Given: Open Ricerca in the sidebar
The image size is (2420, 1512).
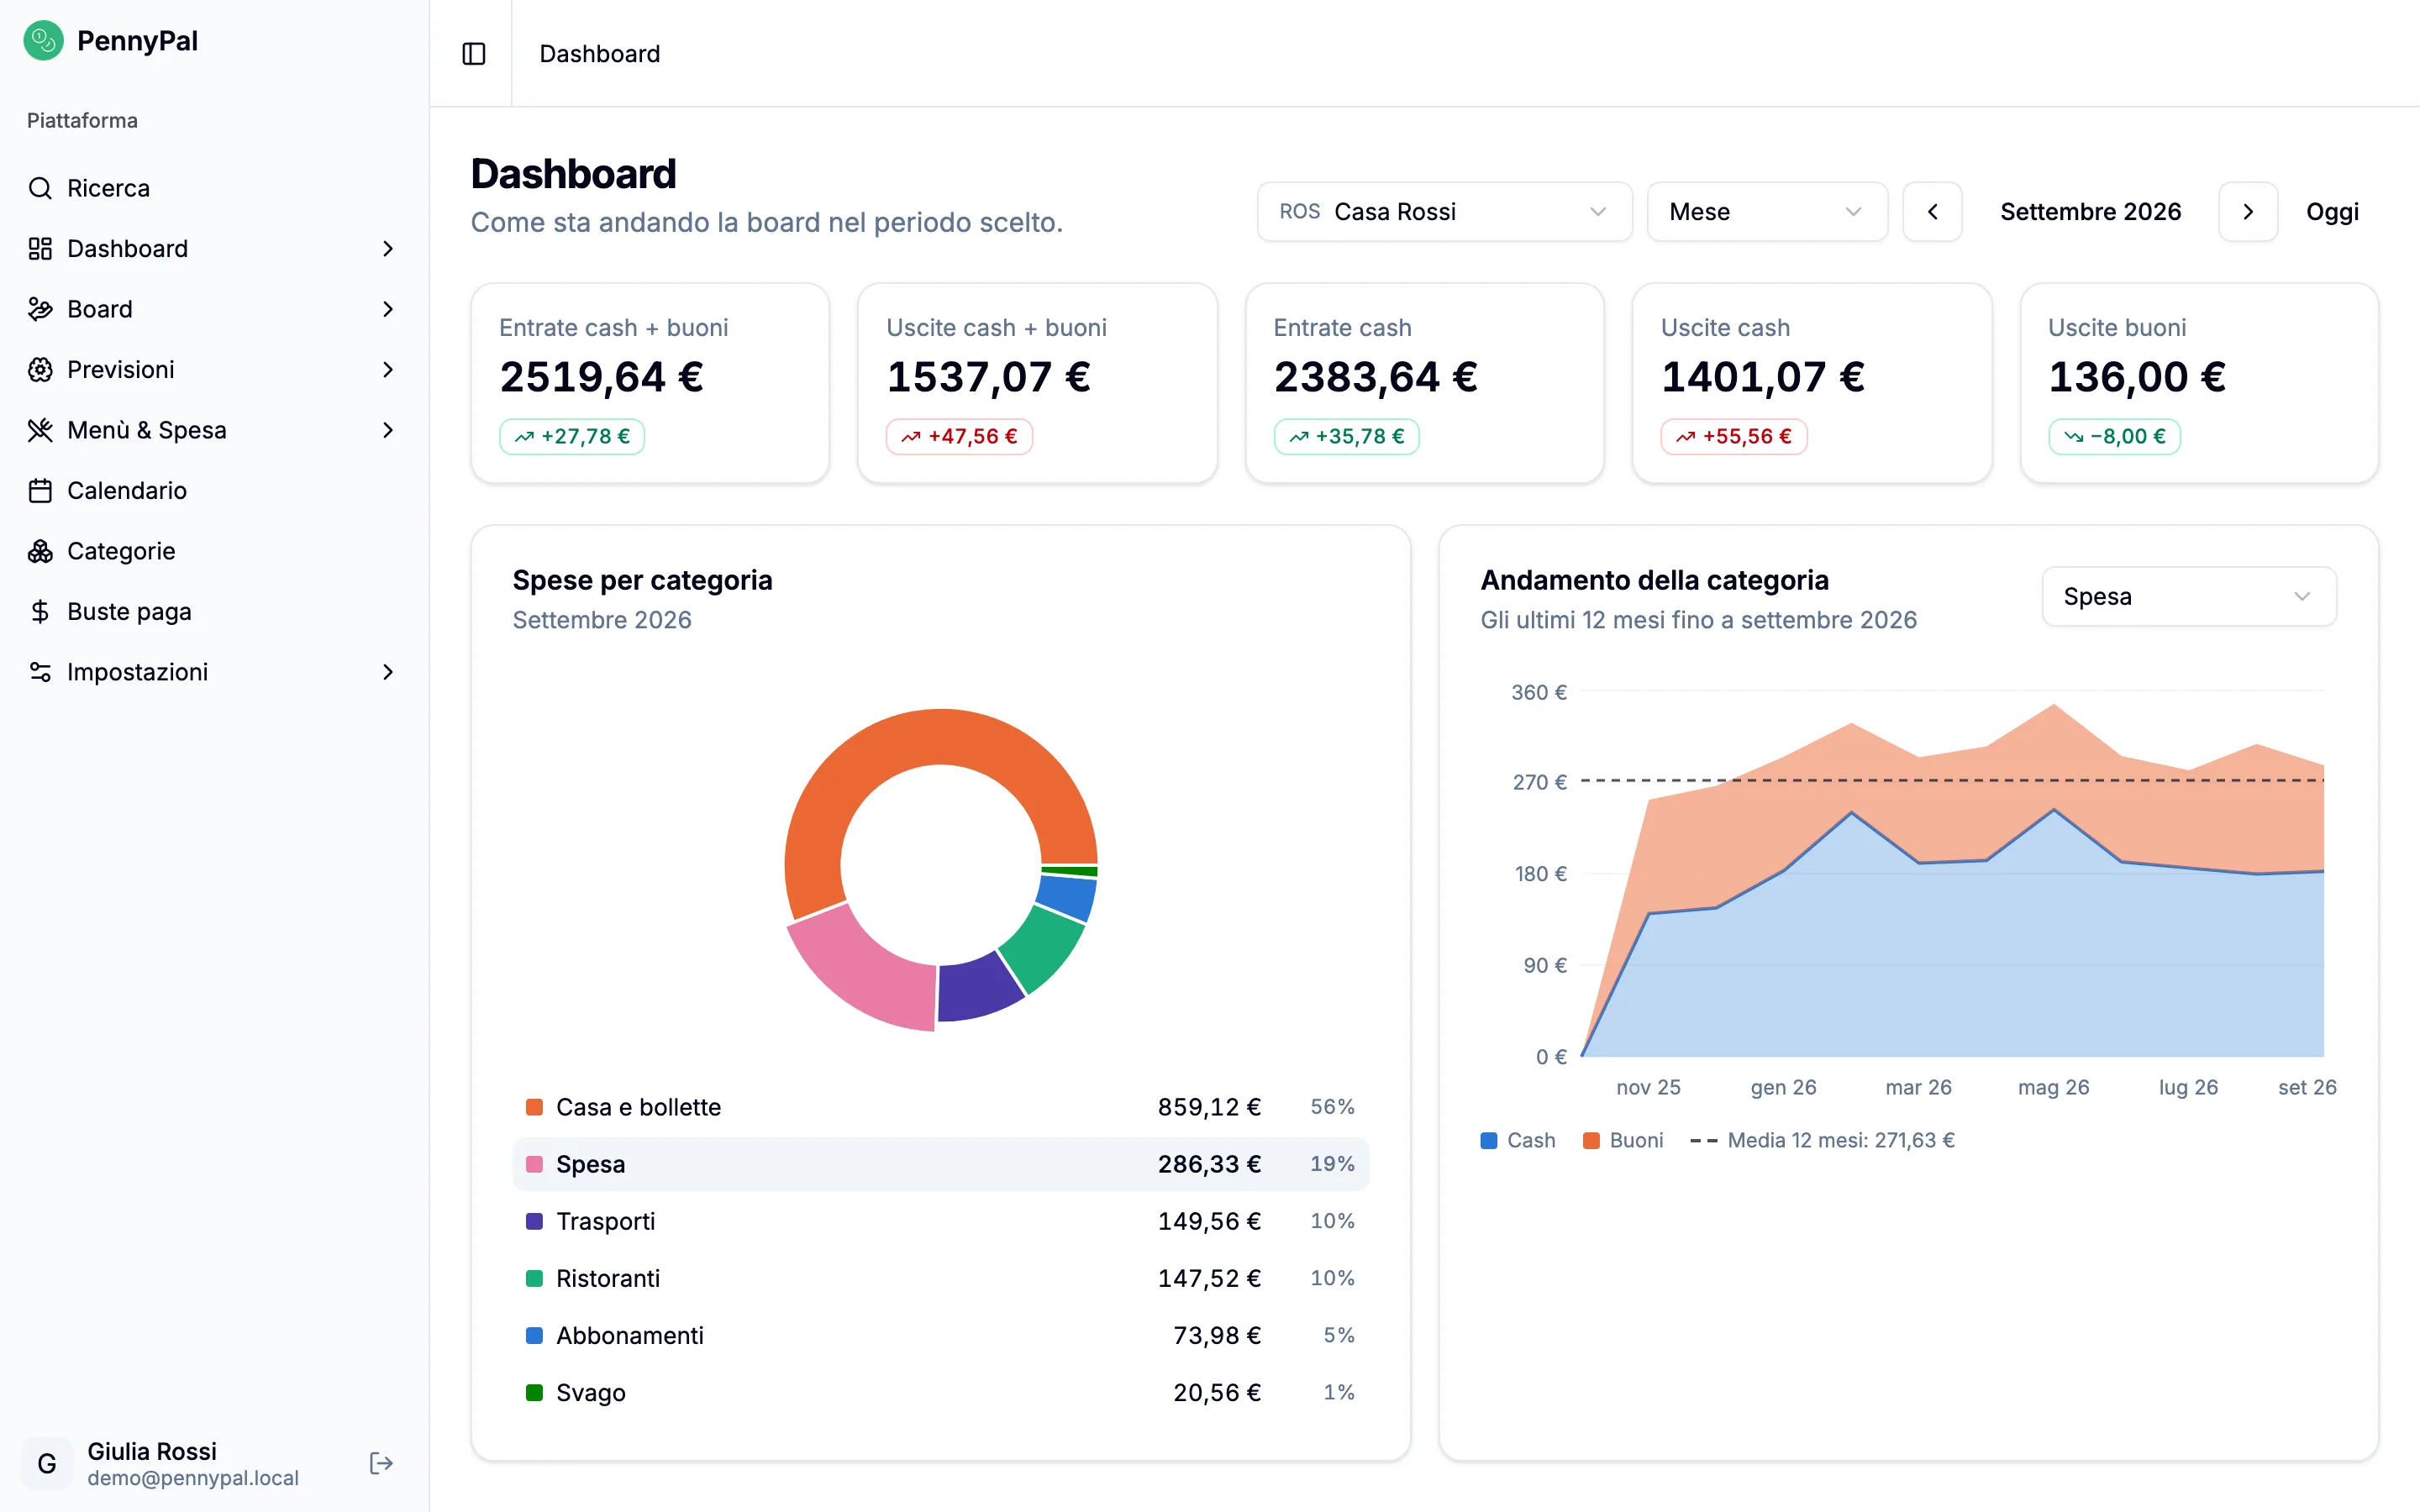Looking at the screenshot, I should 213,188.
